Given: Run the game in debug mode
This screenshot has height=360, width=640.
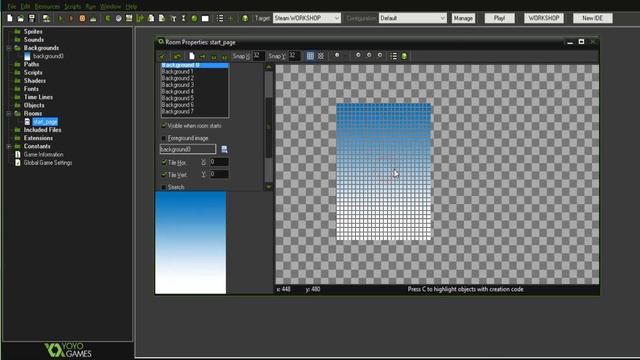Looking at the screenshot, I should [71, 18].
